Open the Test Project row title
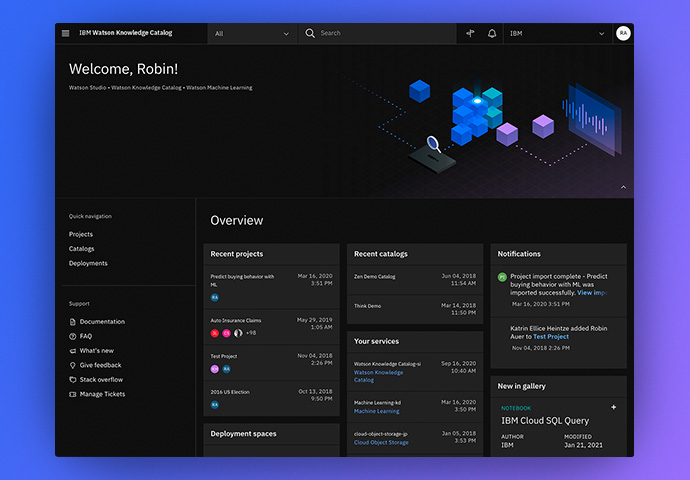Image resolution: width=690 pixels, height=480 pixels. coord(224,356)
